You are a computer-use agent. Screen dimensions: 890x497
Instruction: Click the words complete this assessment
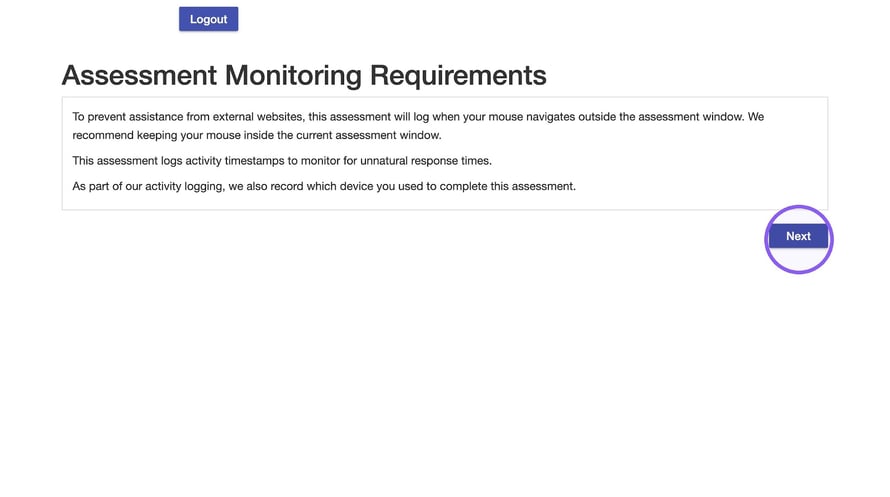point(507,186)
